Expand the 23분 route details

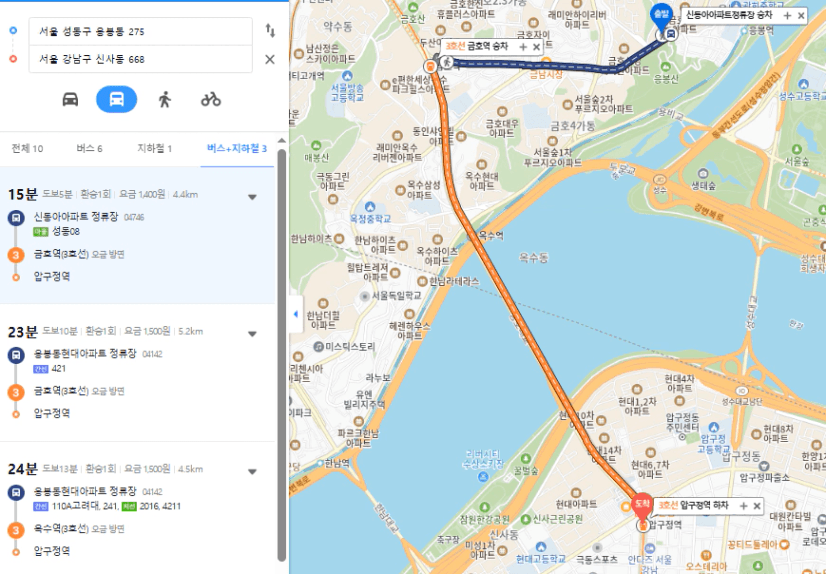[252, 334]
